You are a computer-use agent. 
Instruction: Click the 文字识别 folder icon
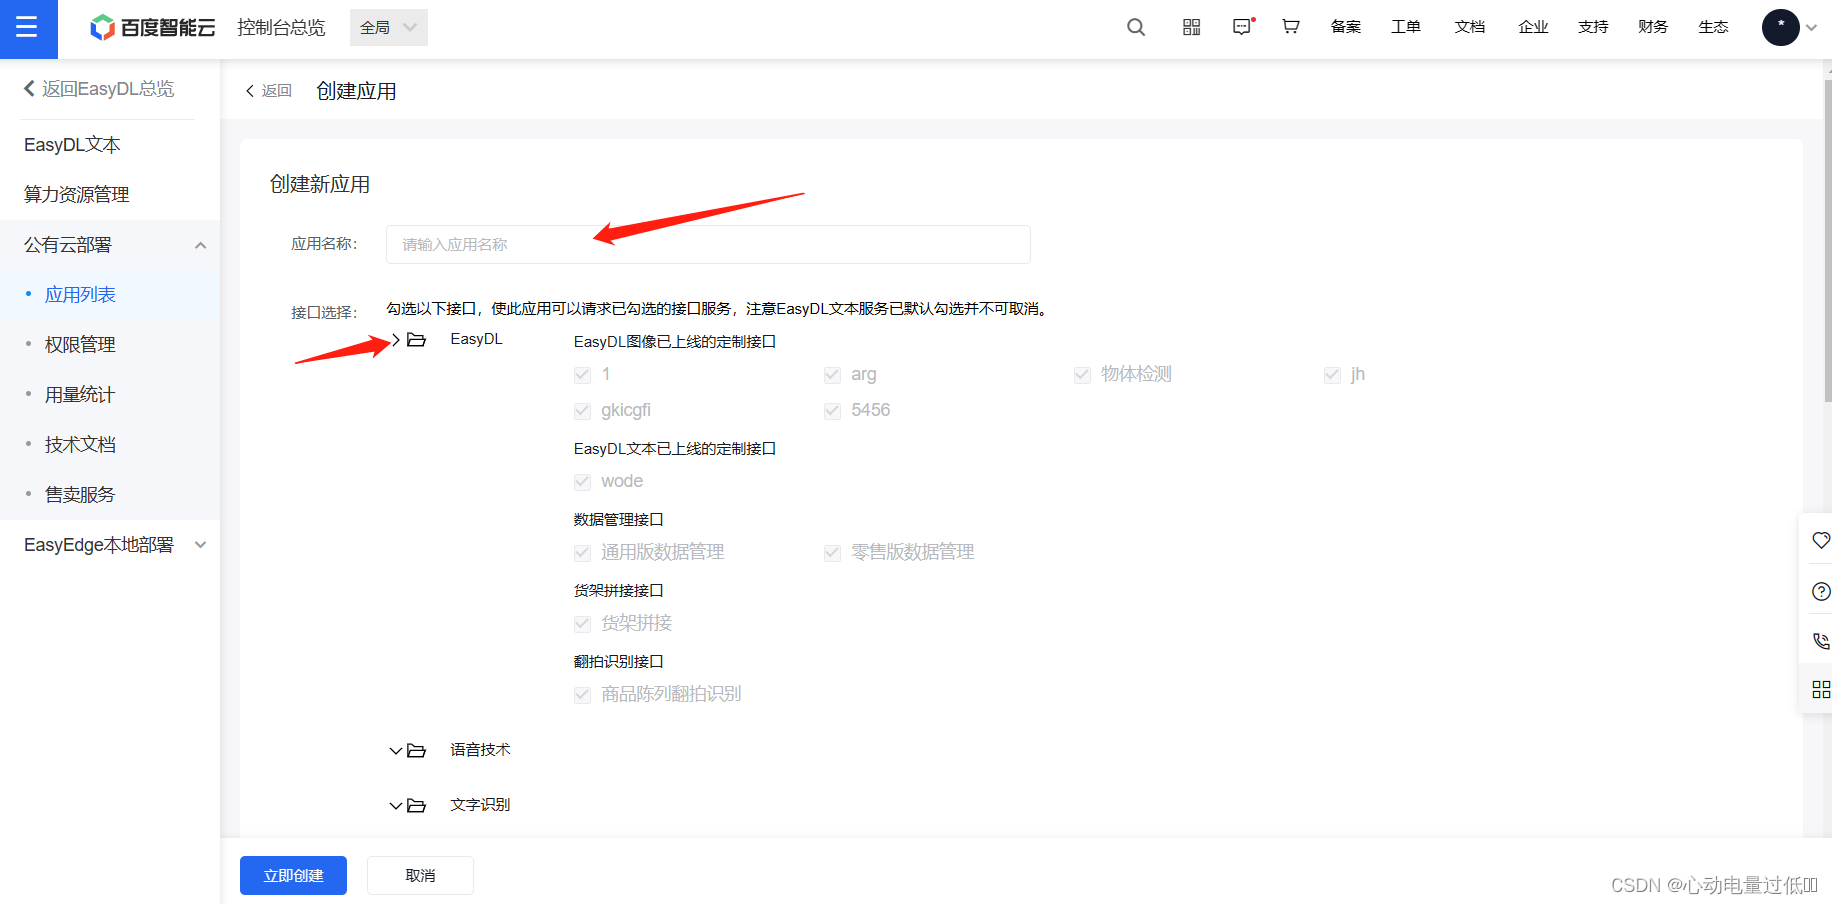coord(417,805)
